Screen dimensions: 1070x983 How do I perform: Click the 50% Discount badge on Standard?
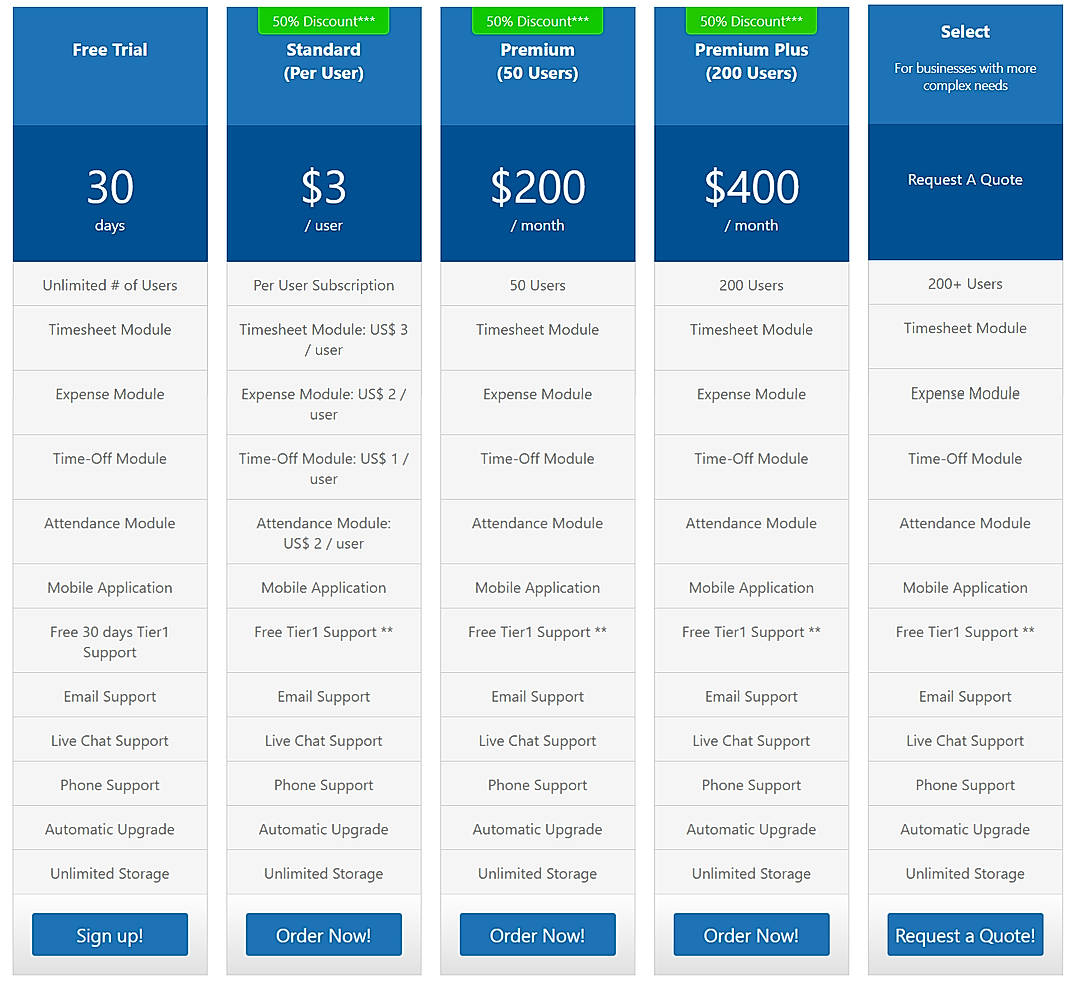(x=323, y=21)
